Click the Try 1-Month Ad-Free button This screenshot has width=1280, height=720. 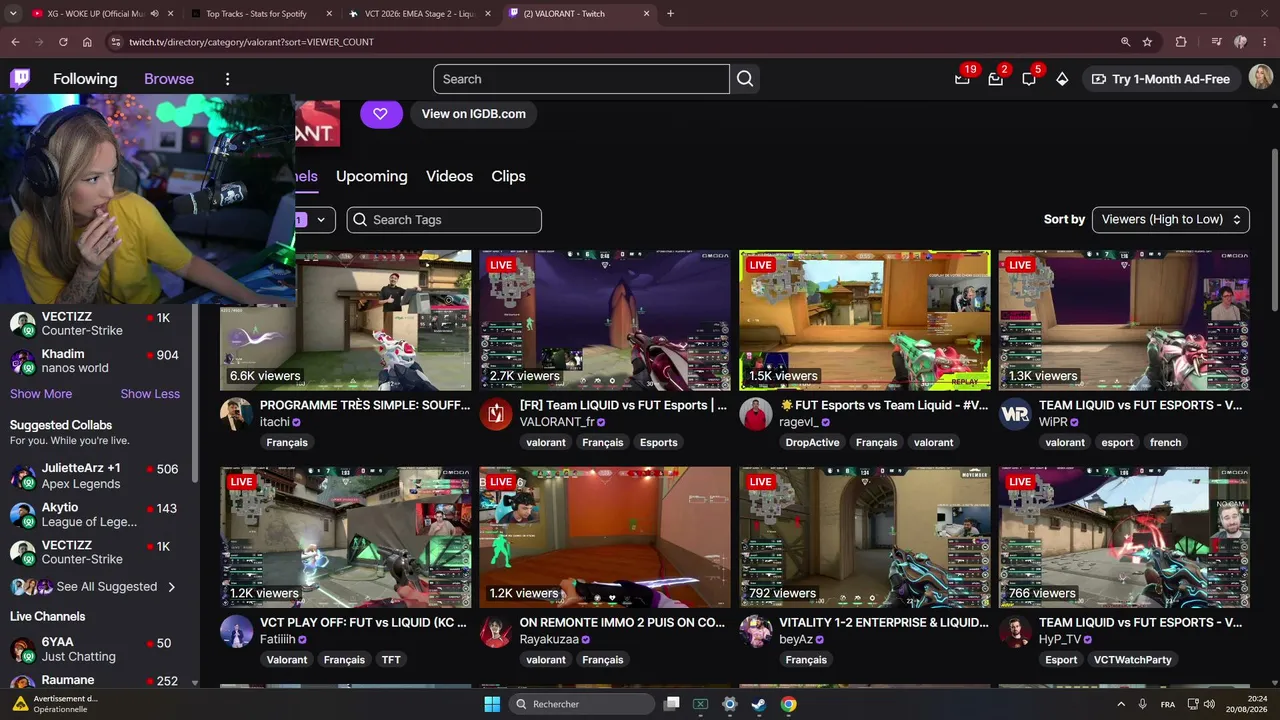(x=1161, y=79)
